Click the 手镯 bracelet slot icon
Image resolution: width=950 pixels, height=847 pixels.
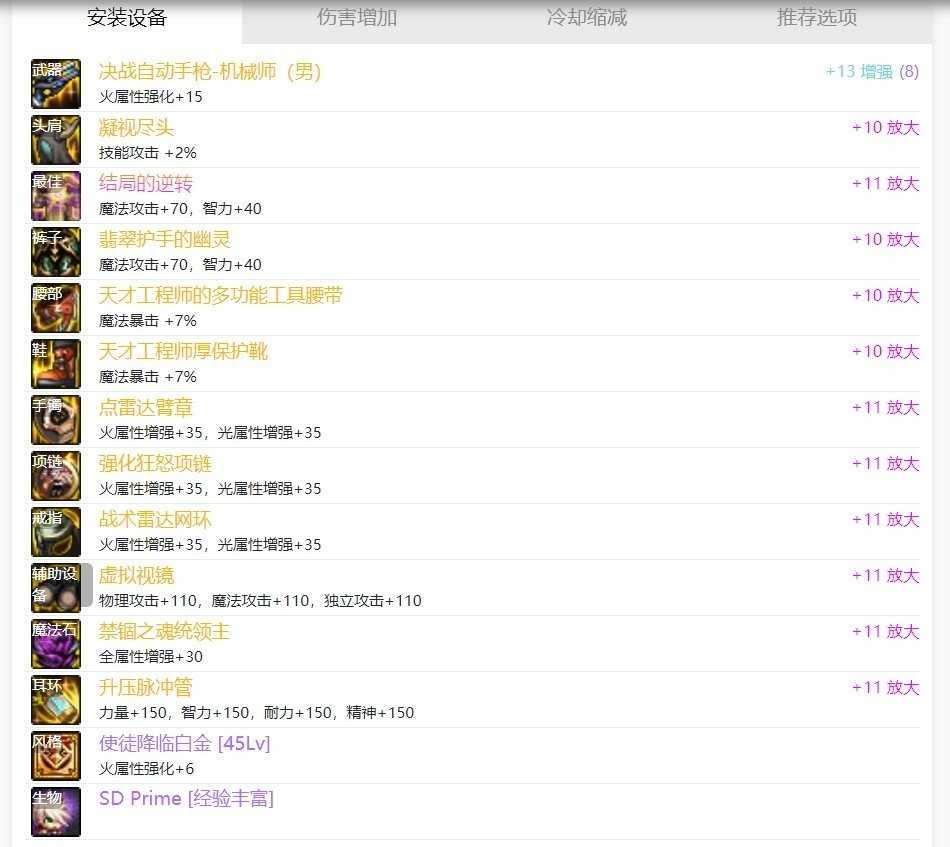coord(56,420)
